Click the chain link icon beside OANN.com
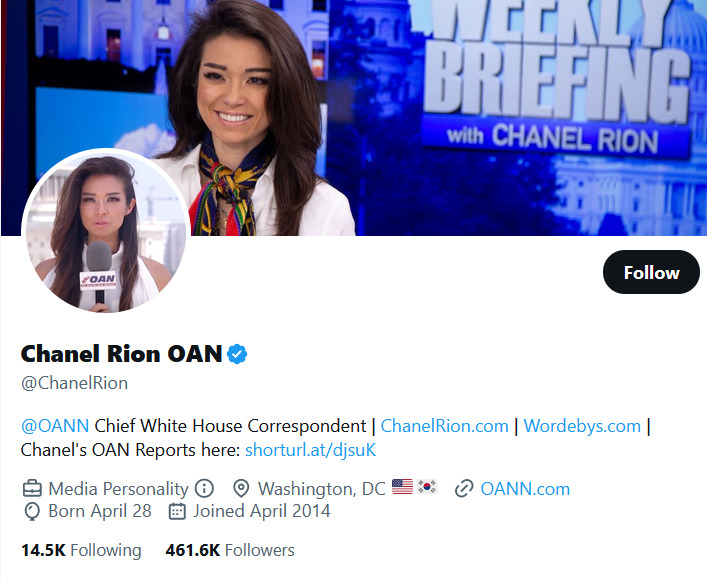 click(464, 488)
